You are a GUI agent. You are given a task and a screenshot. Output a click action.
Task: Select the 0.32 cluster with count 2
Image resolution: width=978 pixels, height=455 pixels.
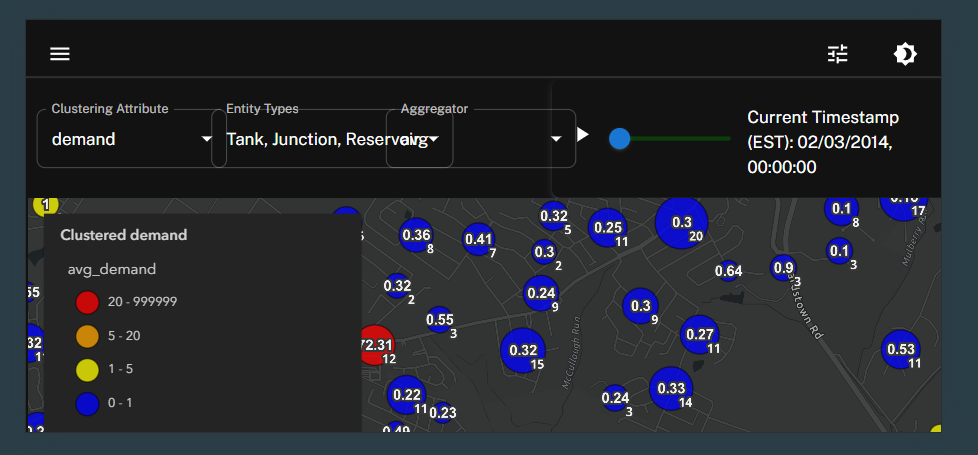pyautogui.click(x=397, y=286)
